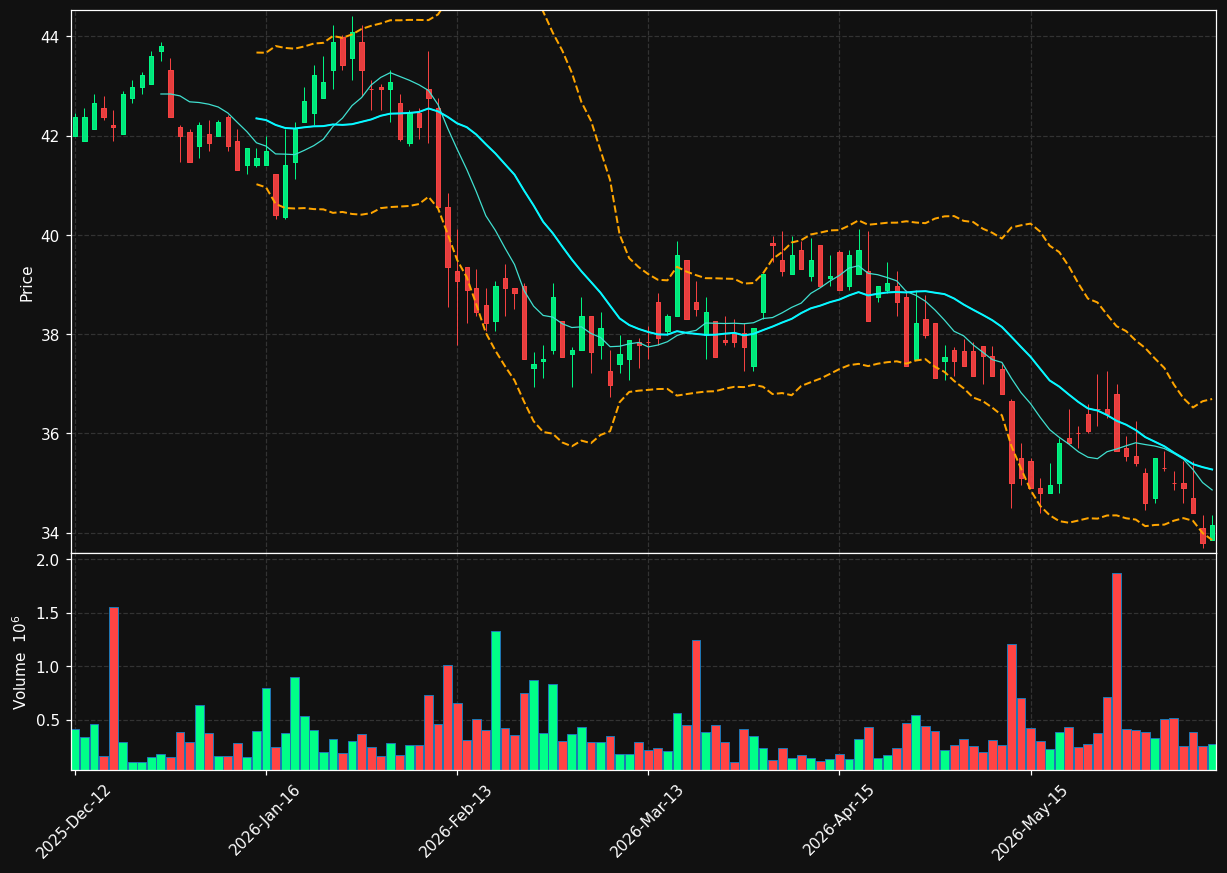Click the tallest red volume bar near 1.9 million

(1117, 671)
